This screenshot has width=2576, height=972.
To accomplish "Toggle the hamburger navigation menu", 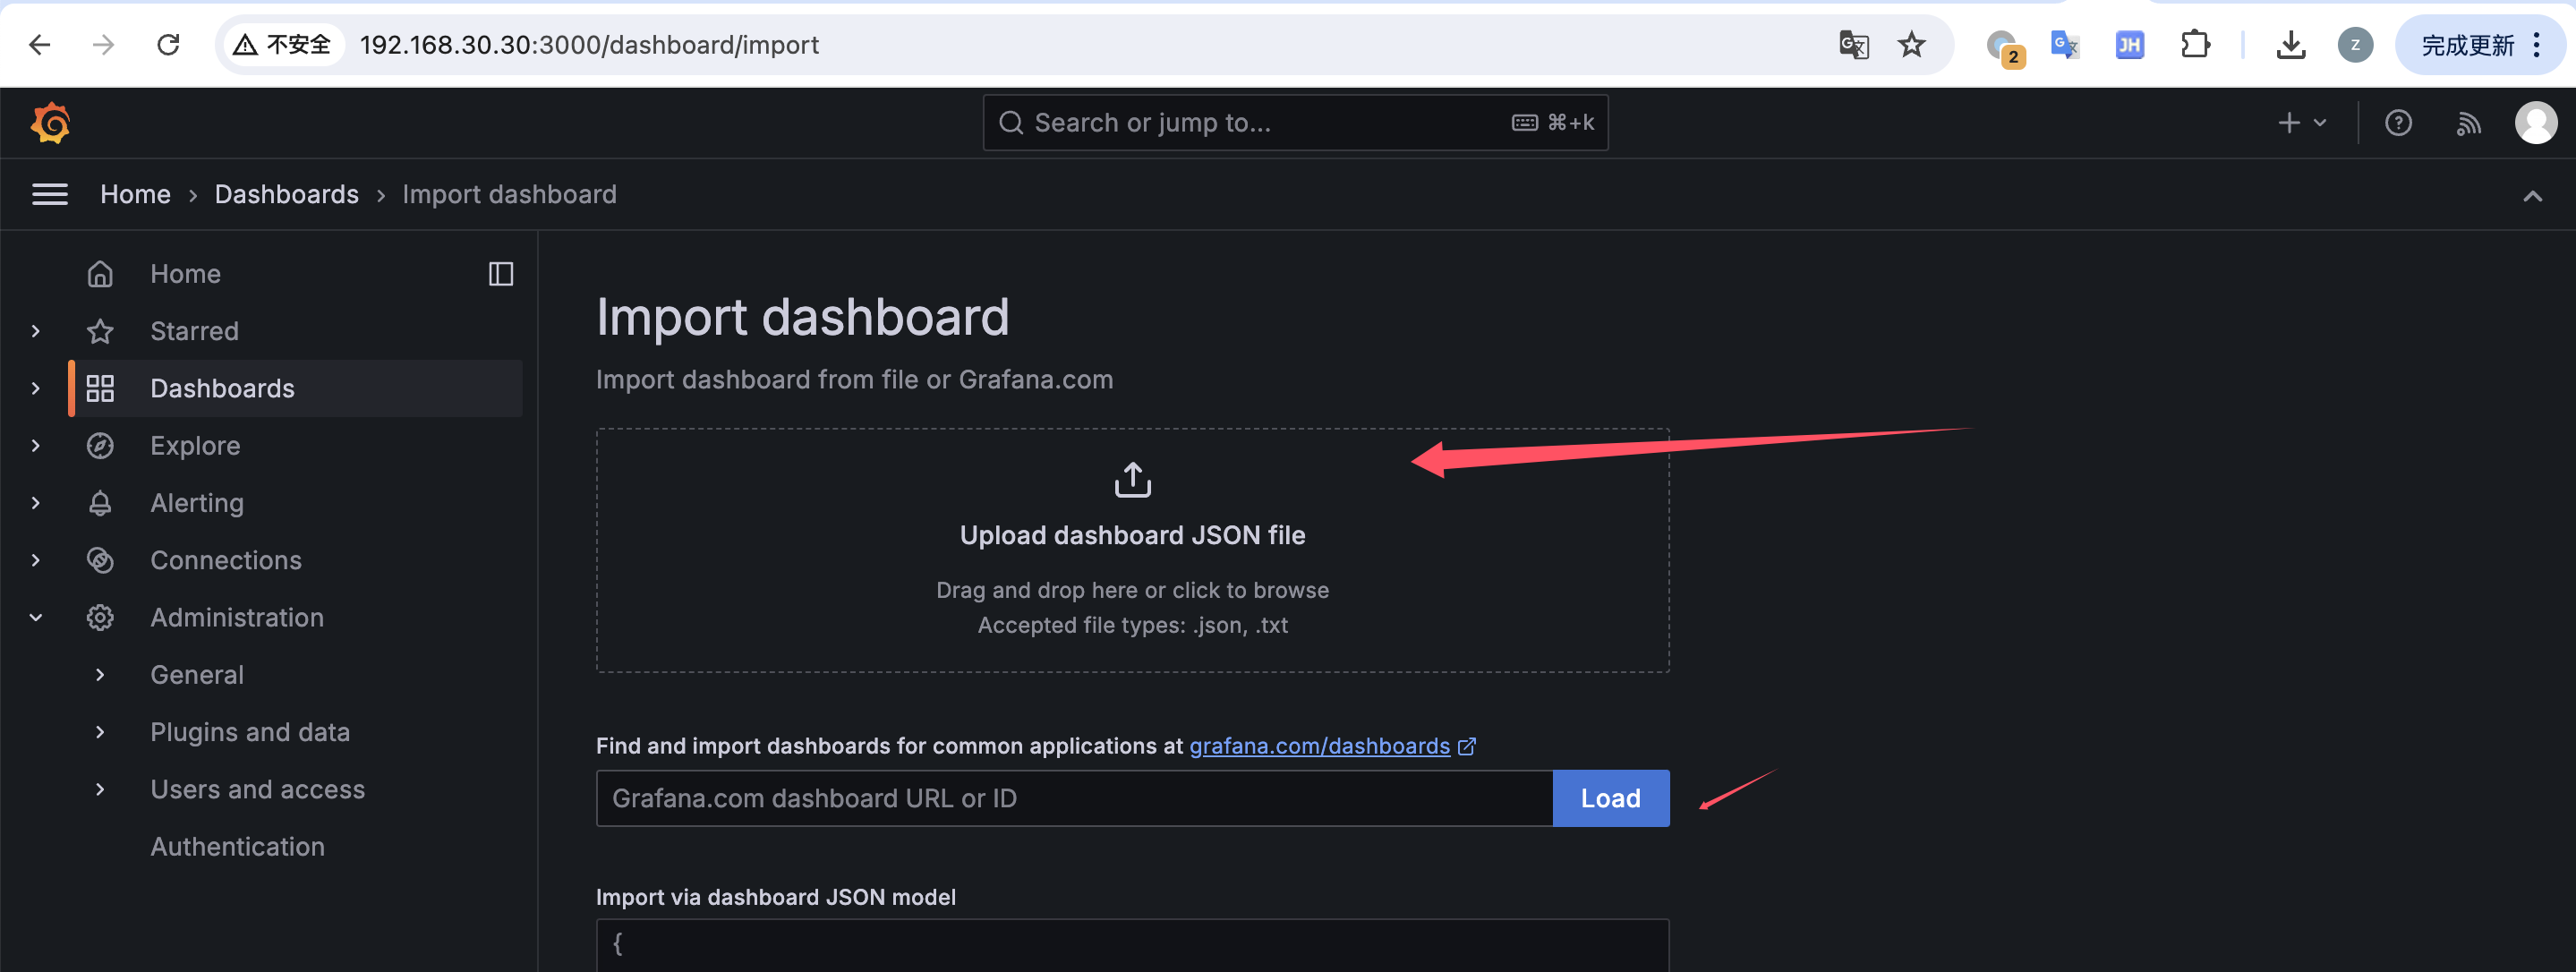I will [x=50, y=194].
